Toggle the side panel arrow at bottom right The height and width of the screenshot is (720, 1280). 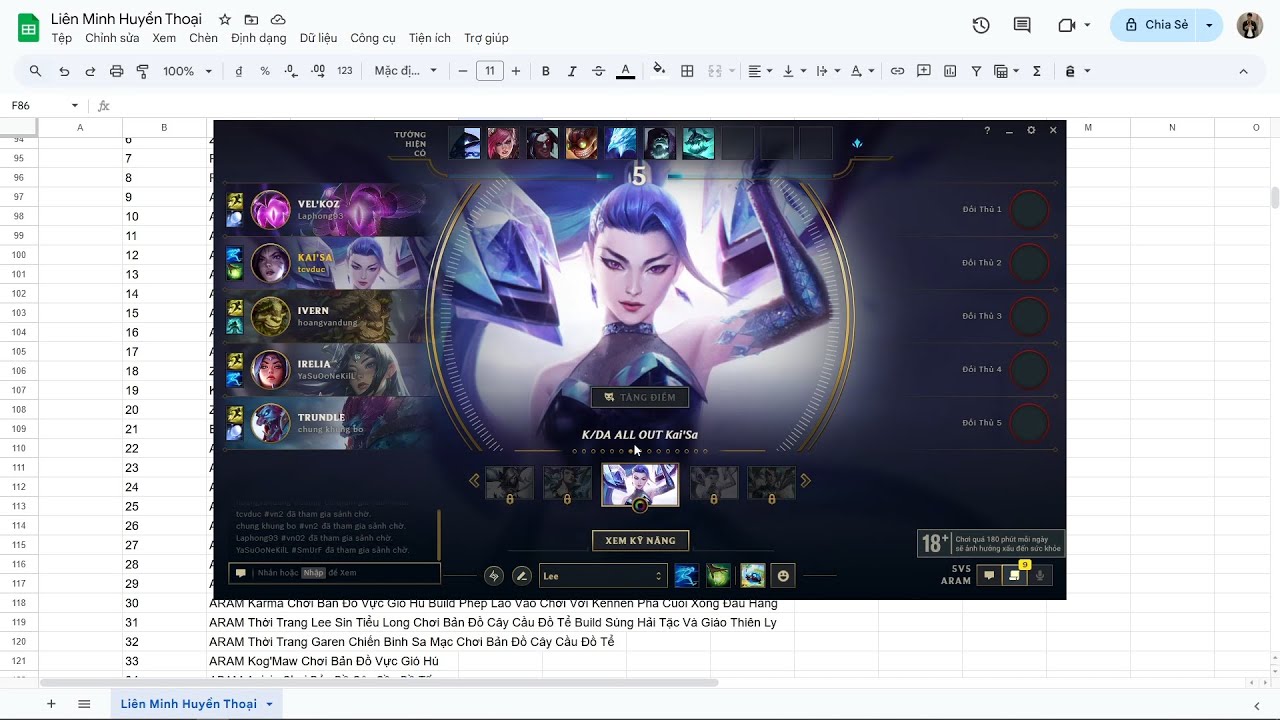click(x=1257, y=706)
